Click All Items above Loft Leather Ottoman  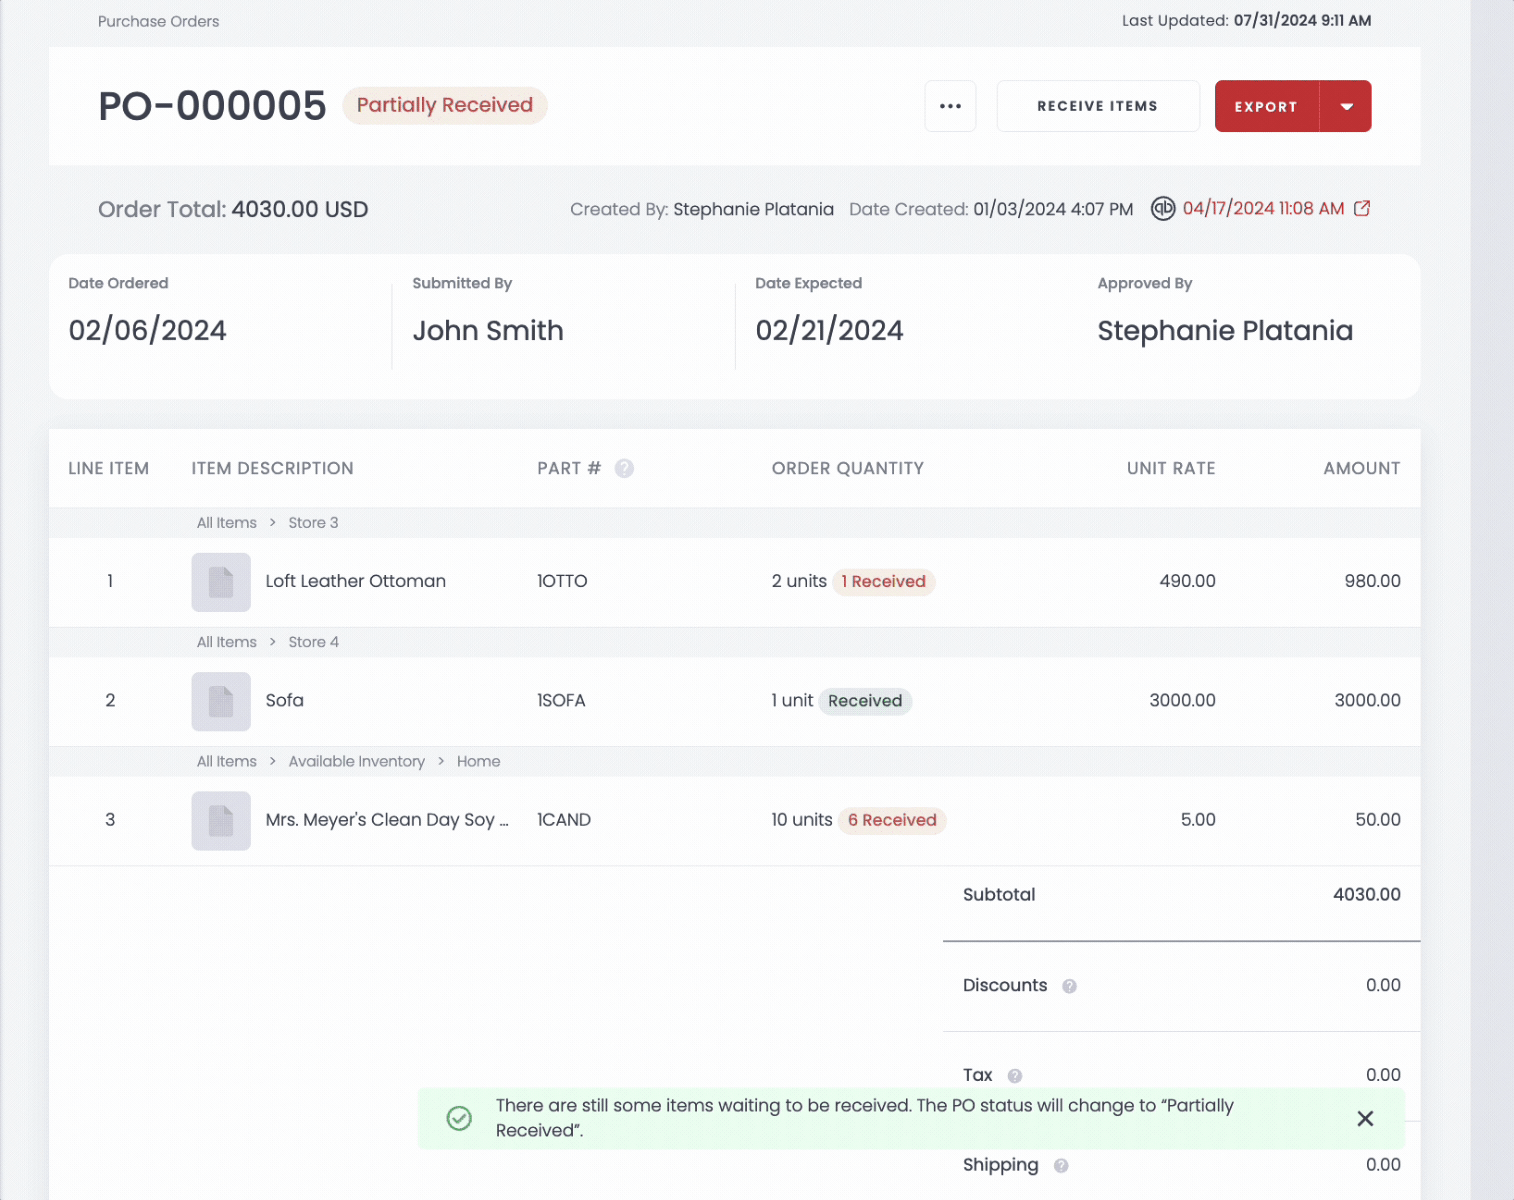click(227, 523)
